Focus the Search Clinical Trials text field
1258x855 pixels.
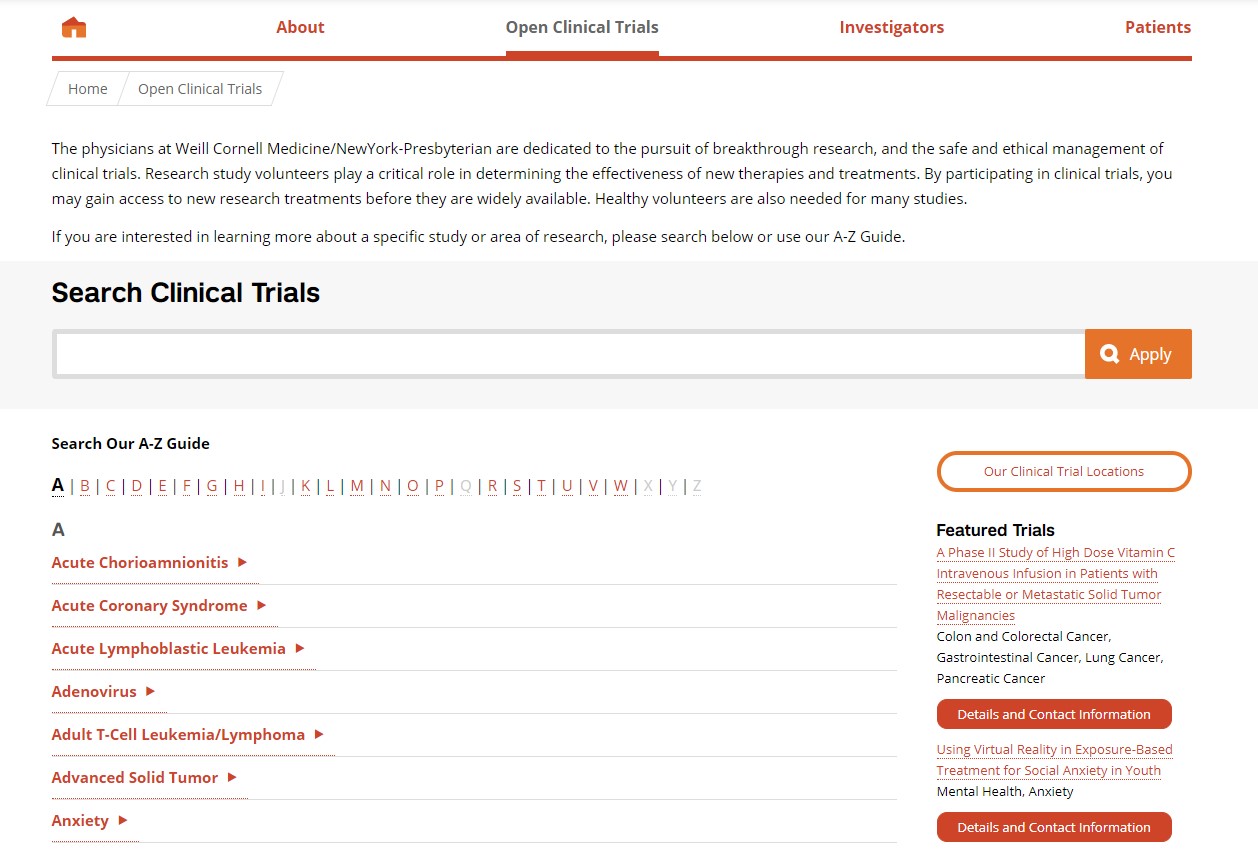569,354
